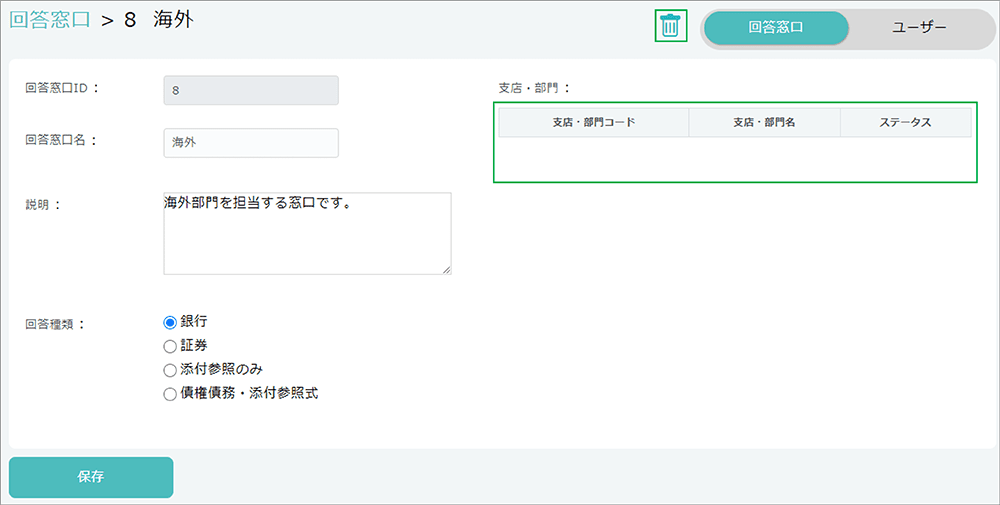
Task: Select the 回答窓口 tab
Action: (x=776, y=28)
